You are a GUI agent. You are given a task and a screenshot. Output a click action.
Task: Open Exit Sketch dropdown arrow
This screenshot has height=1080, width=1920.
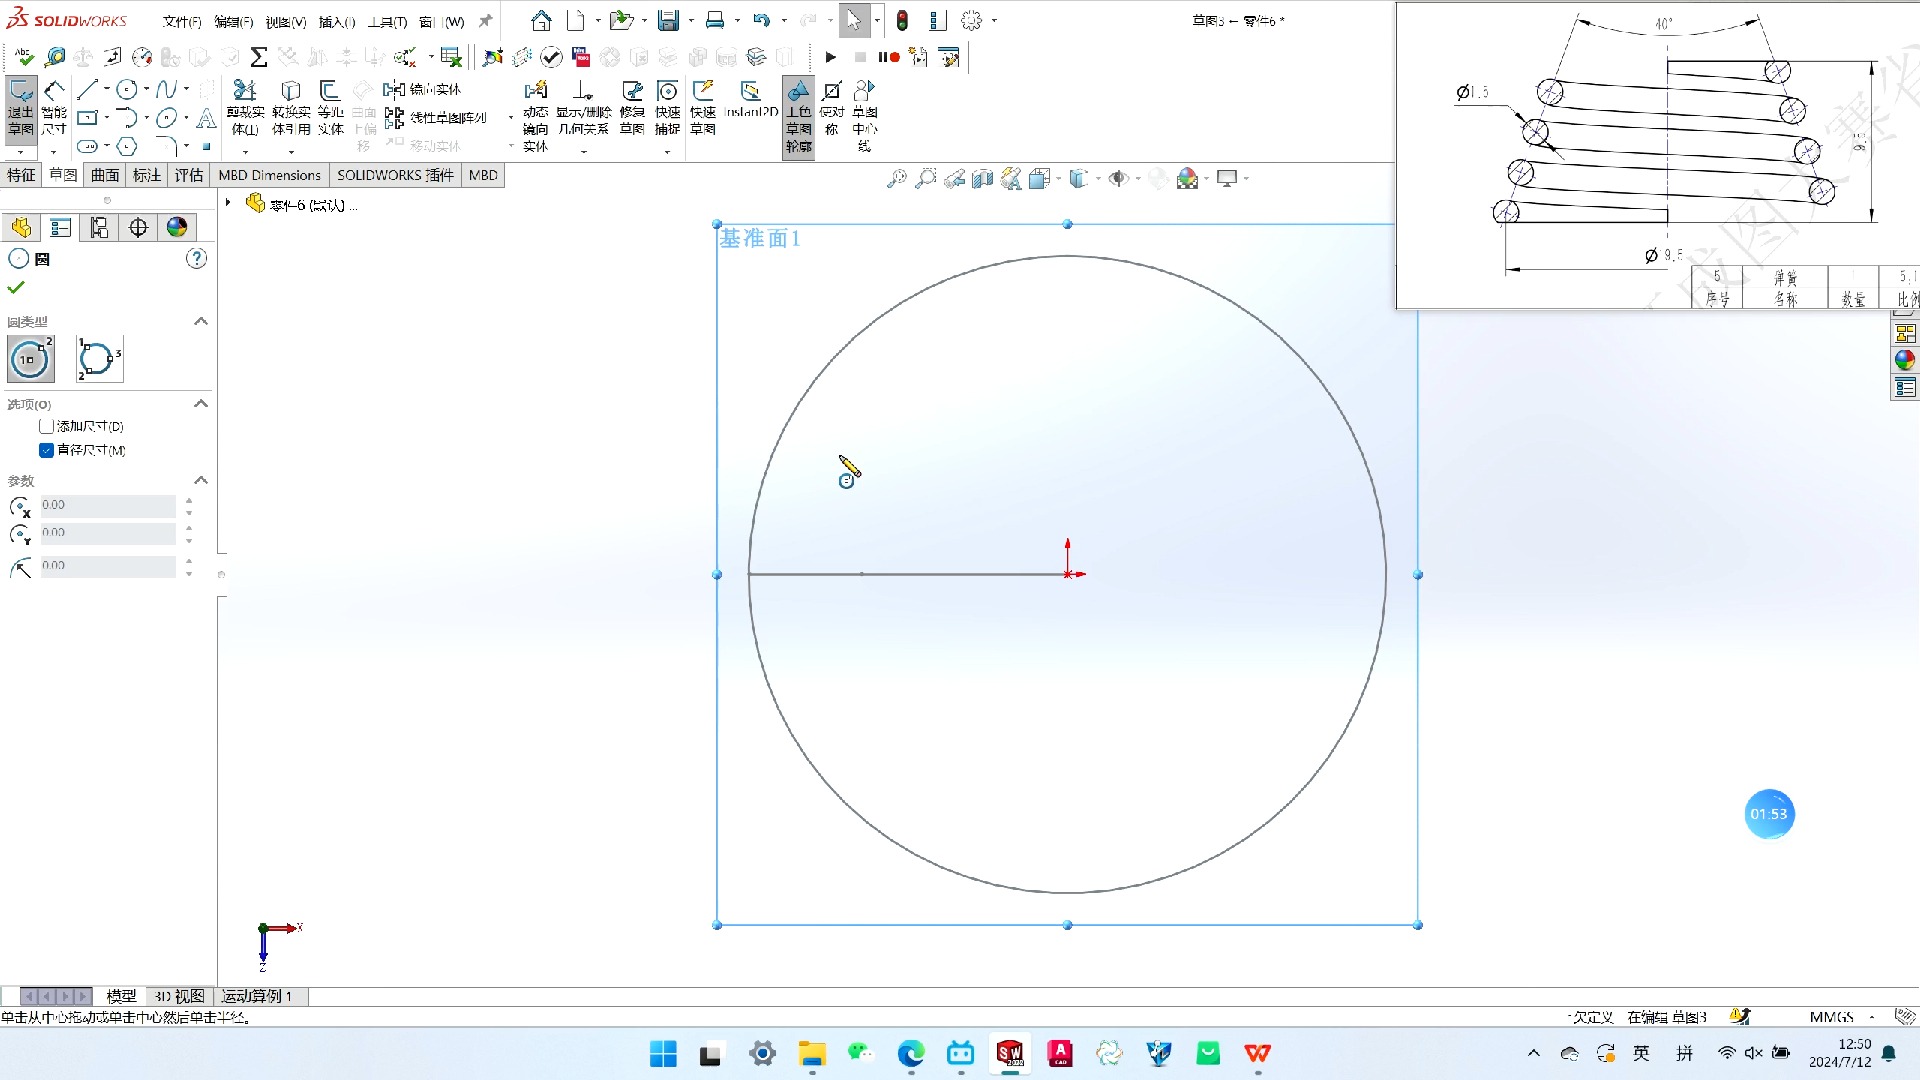21,152
